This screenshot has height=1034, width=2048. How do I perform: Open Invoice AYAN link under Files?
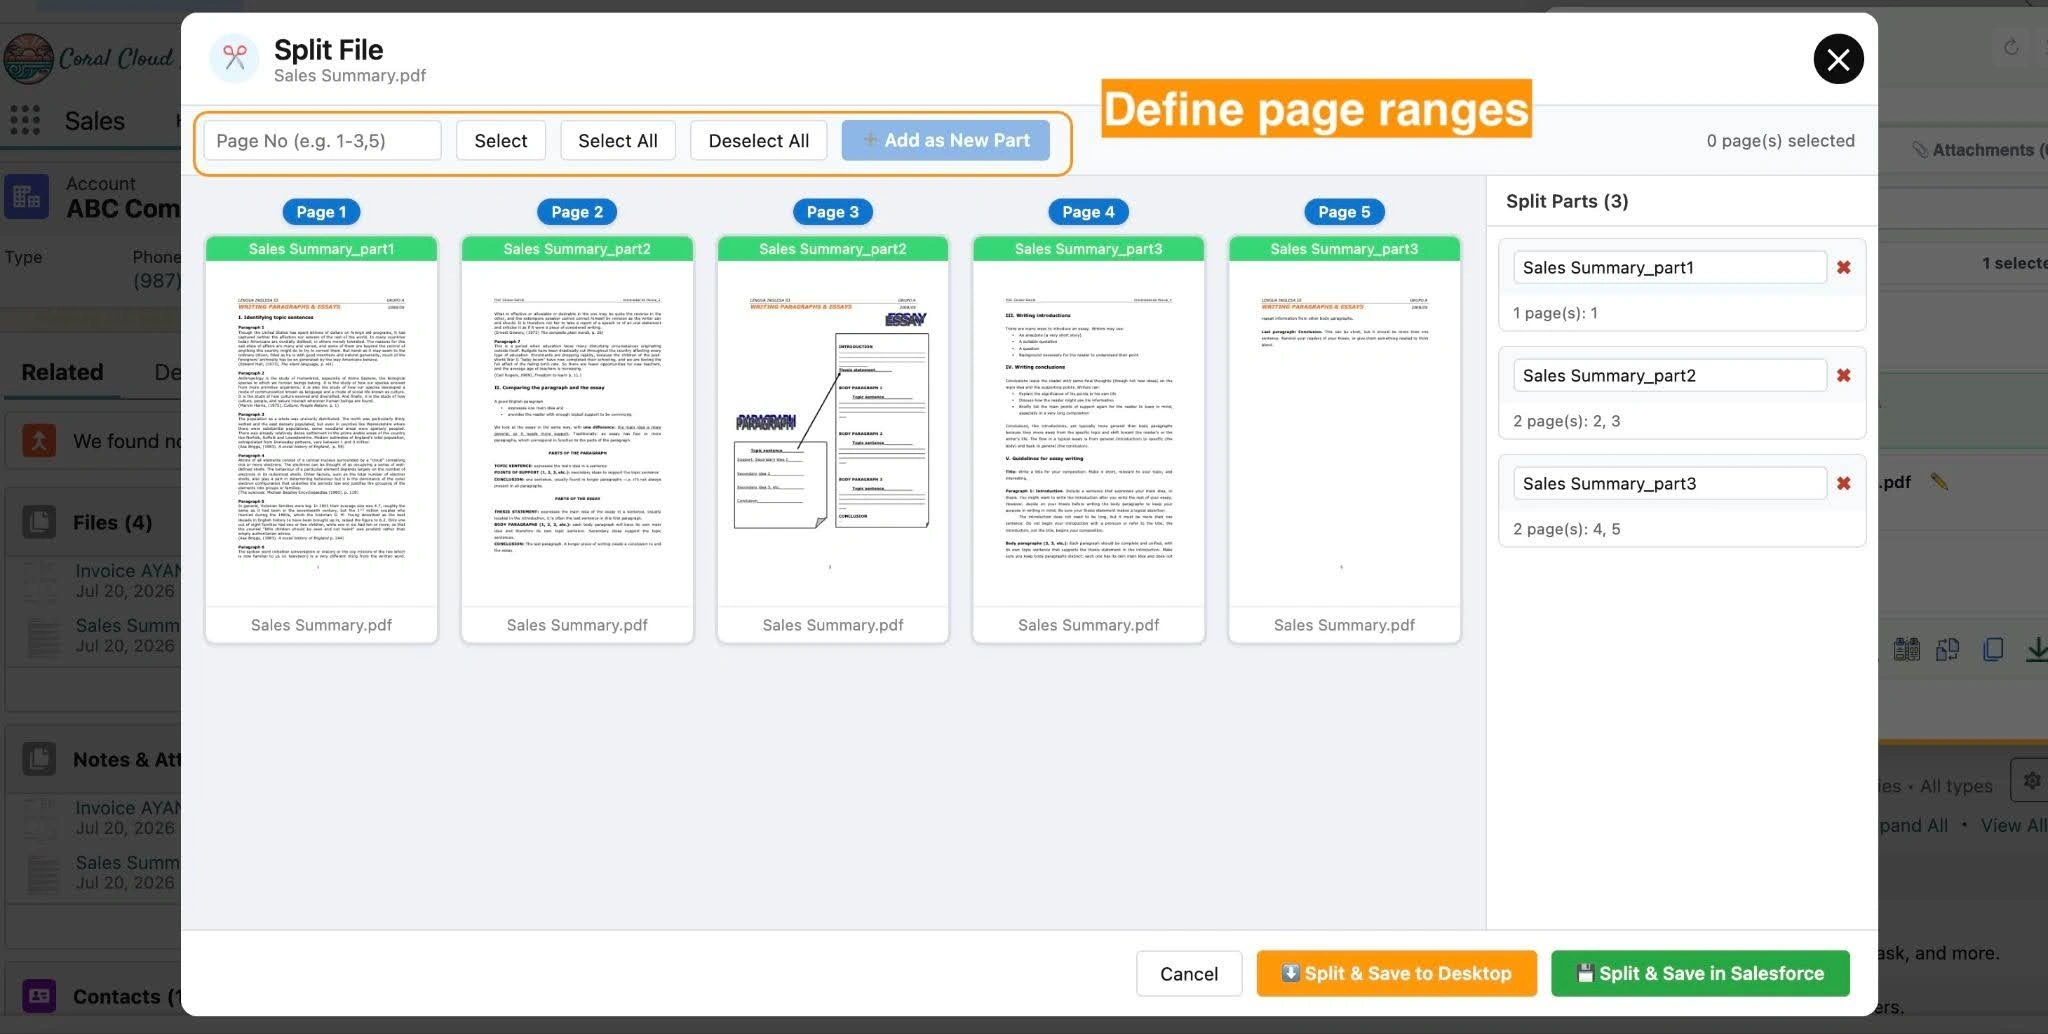tap(128, 571)
